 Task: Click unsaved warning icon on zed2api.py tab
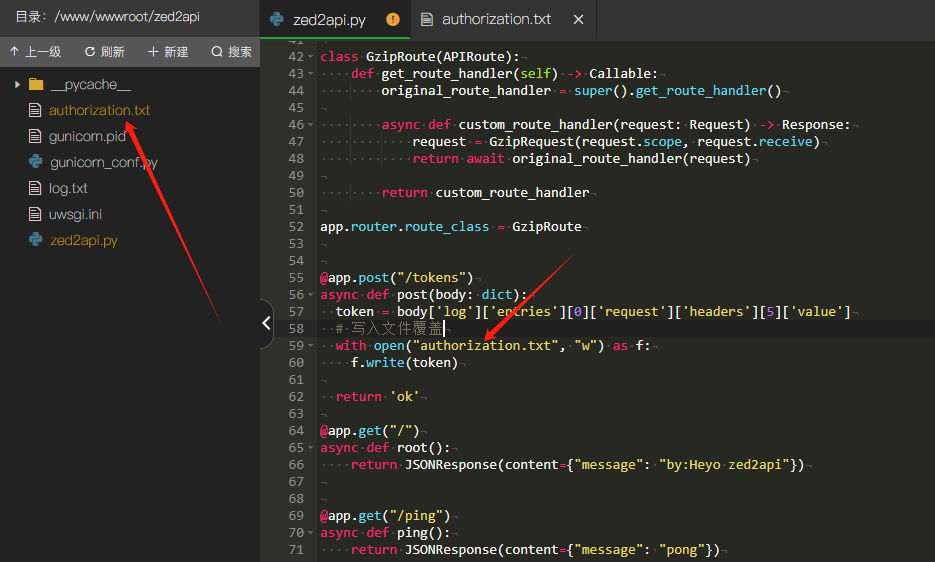393,20
